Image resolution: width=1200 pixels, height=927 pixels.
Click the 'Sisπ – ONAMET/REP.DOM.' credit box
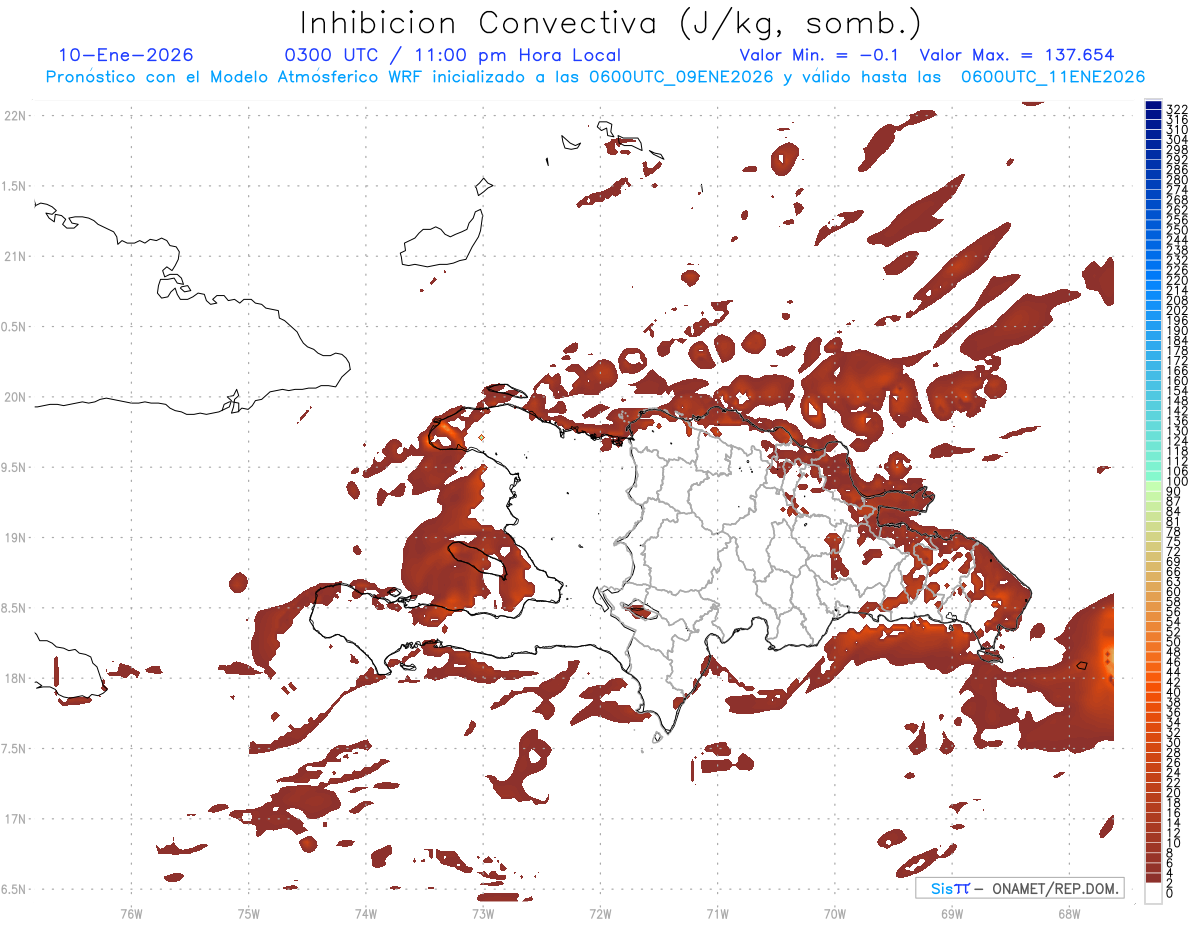pos(1020,888)
